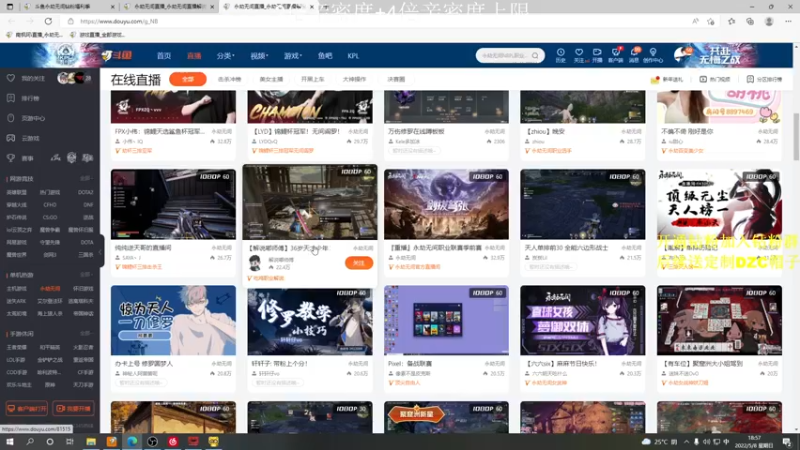Open Windows Start menu
The height and width of the screenshot is (450, 800).
(10, 441)
